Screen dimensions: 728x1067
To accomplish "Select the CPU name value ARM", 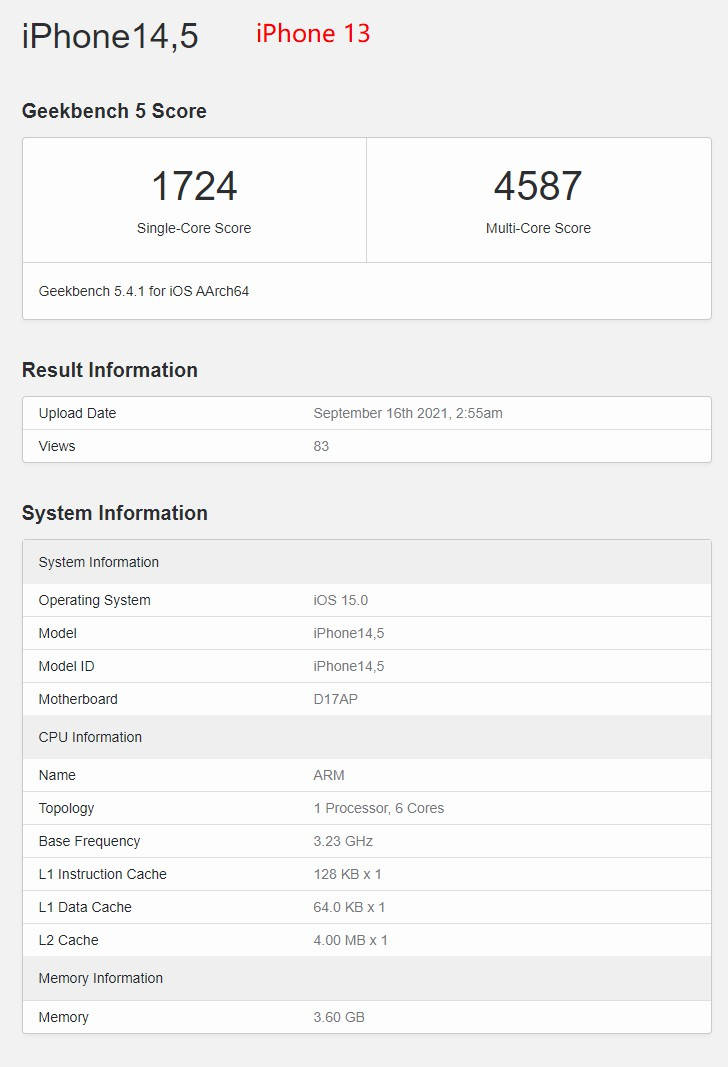I will (329, 775).
